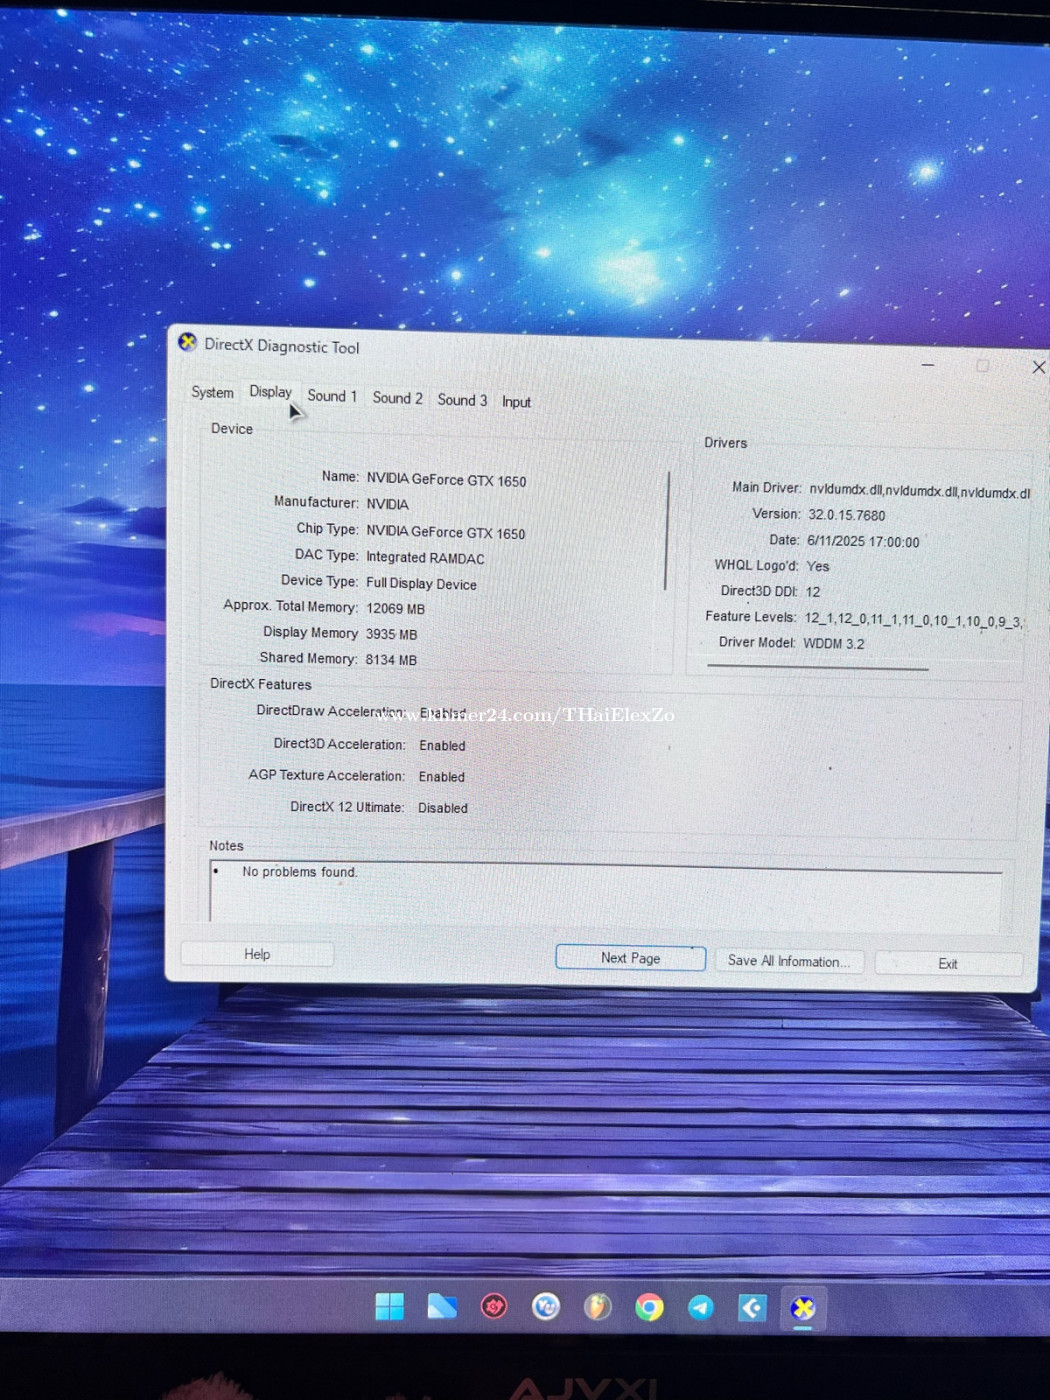Click the Manufacturer value NVIDIA
The width and height of the screenshot is (1050, 1400).
coord(387,504)
